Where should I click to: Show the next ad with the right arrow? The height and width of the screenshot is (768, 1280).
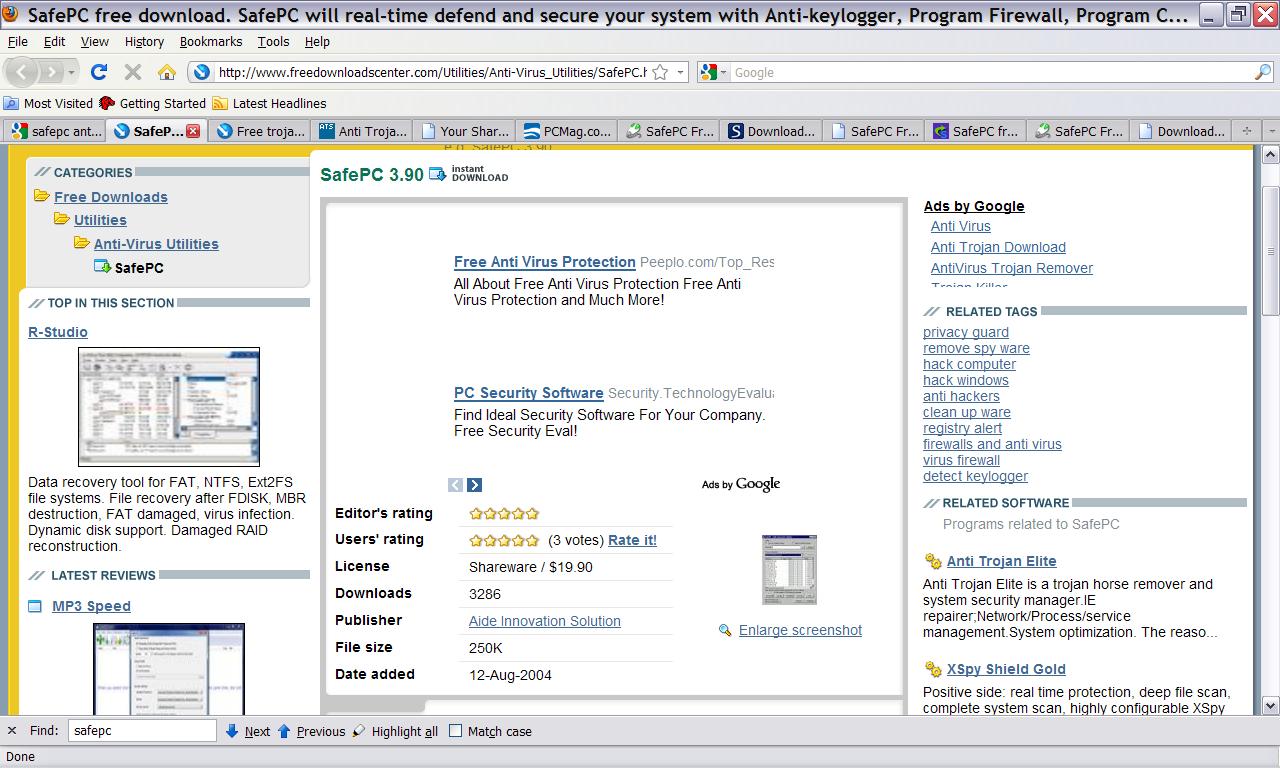point(474,485)
